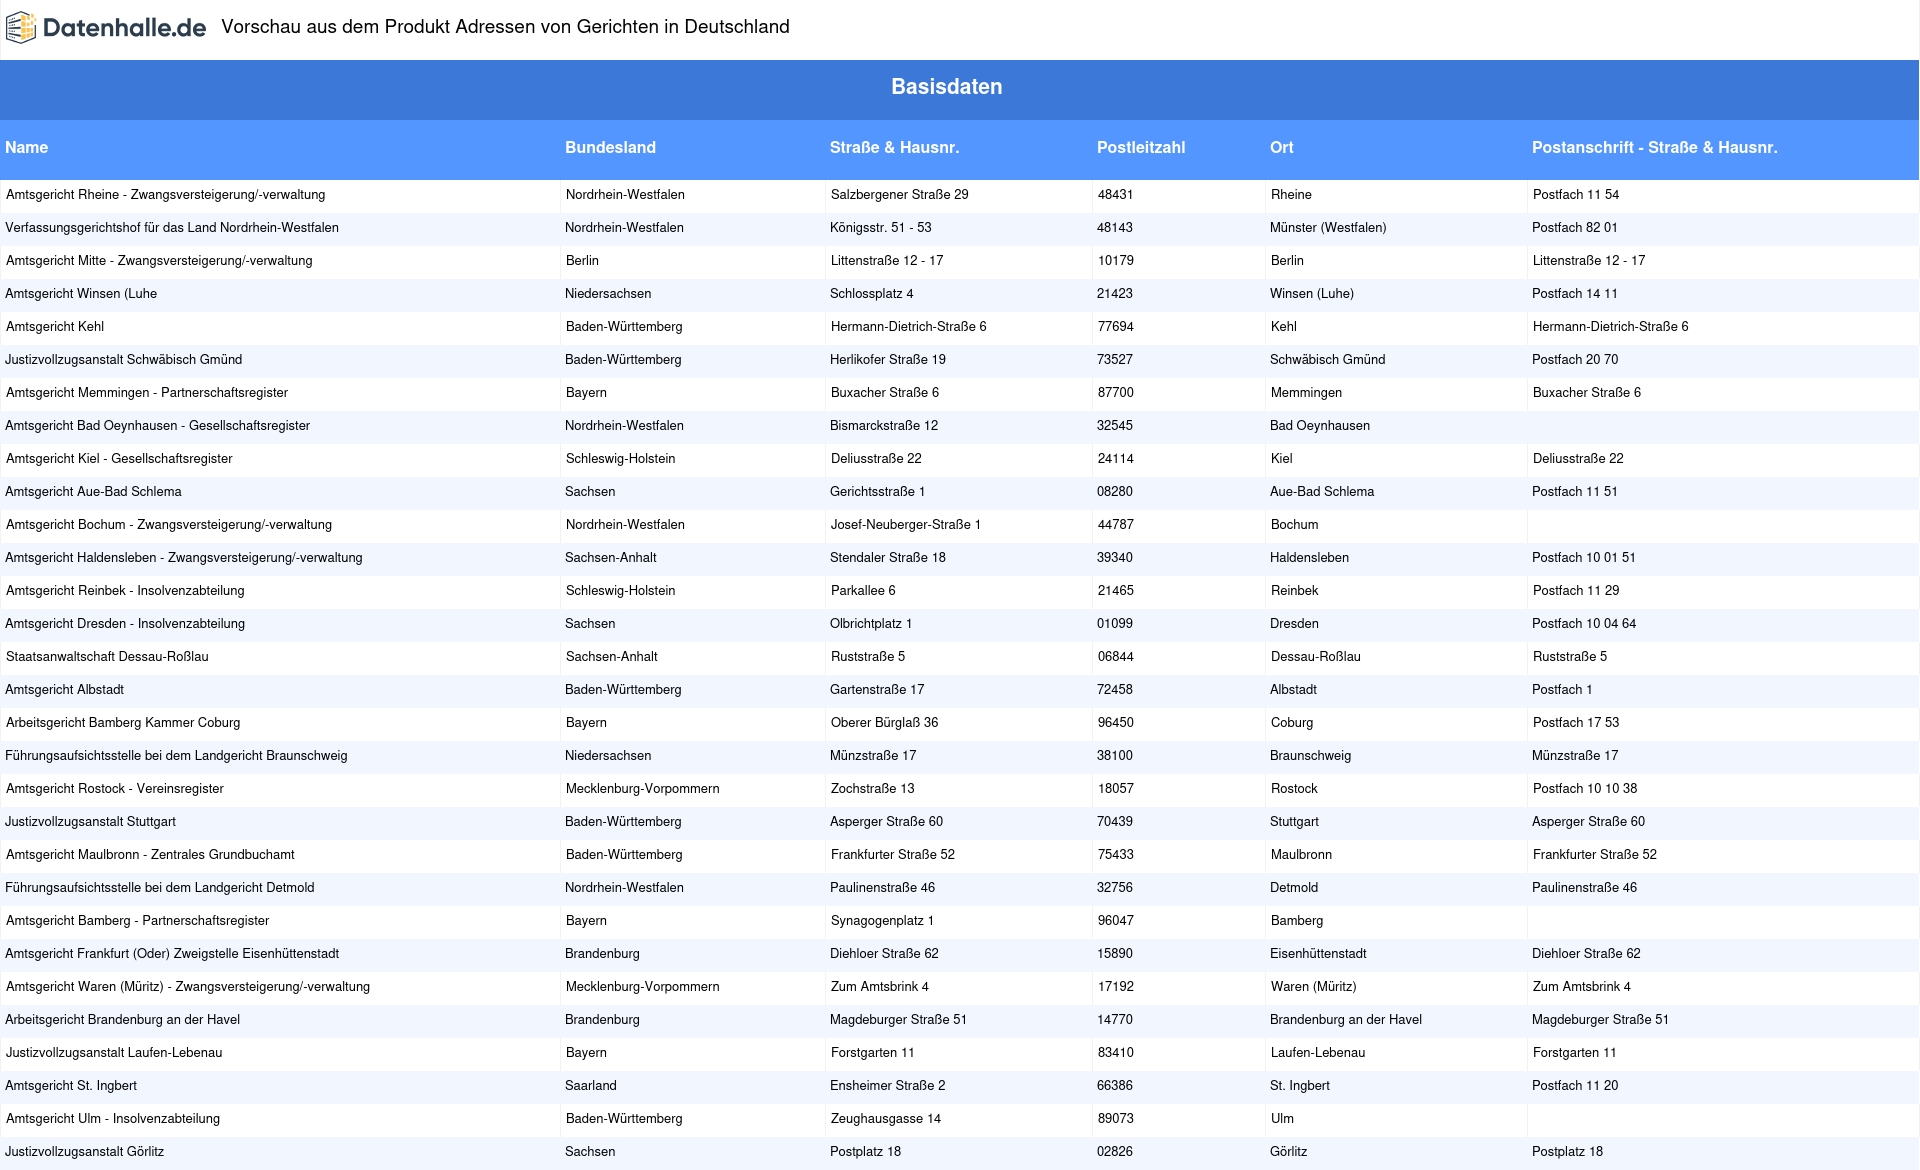Click the page title Vorschau aus dem Produkt
The width and height of the screenshot is (1920, 1170).
click(x=505, y=27)
